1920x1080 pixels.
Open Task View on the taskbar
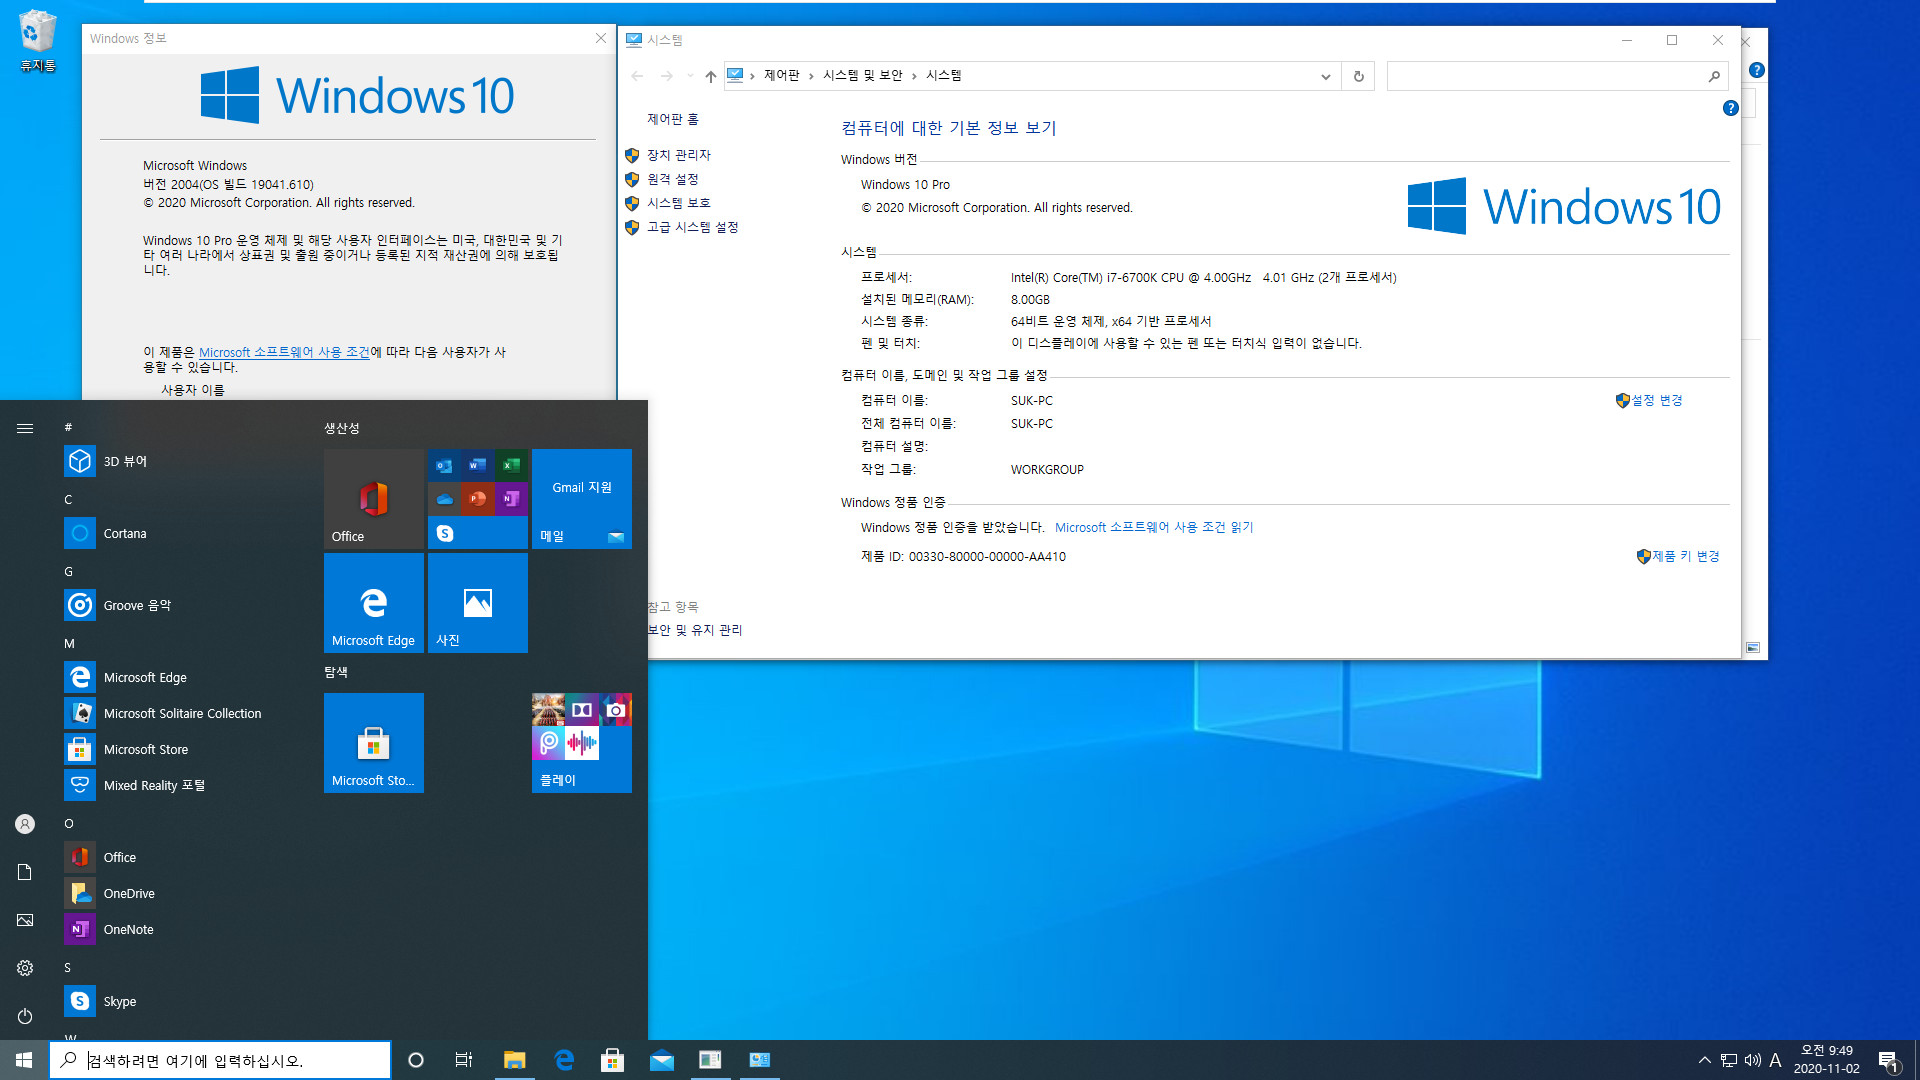pos(464,1060)
